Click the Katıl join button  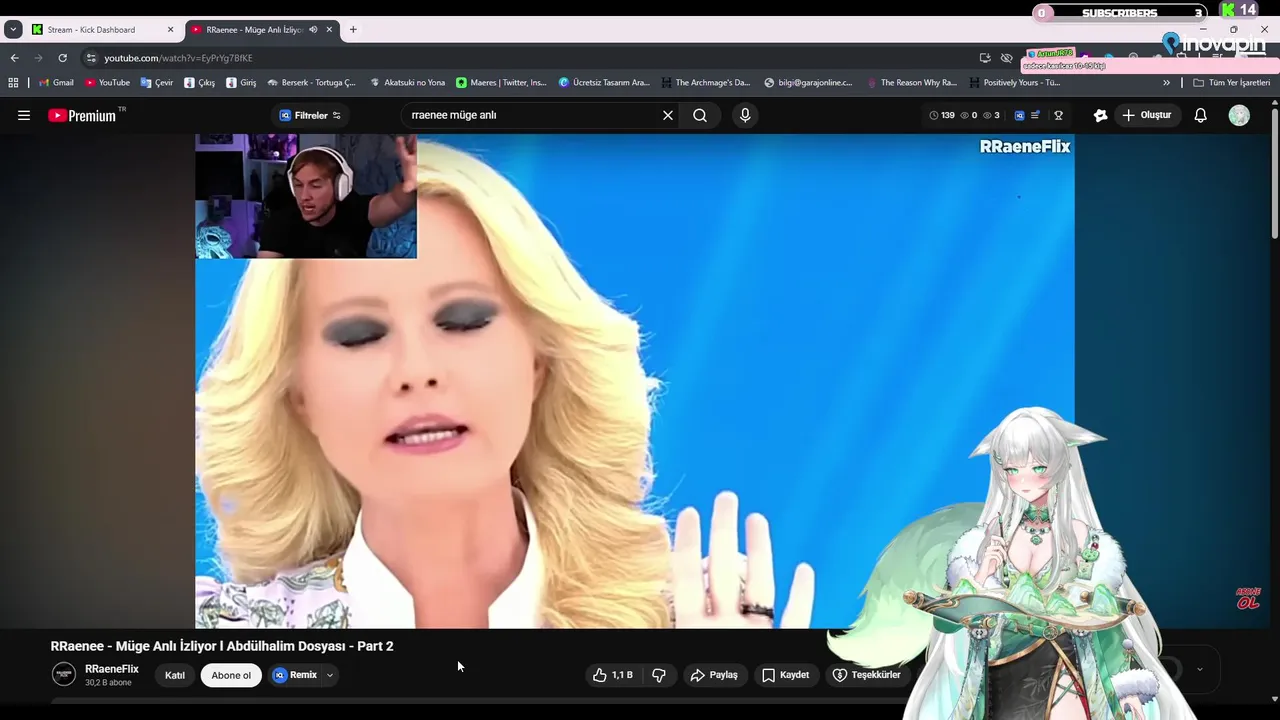tap(175, 675)
